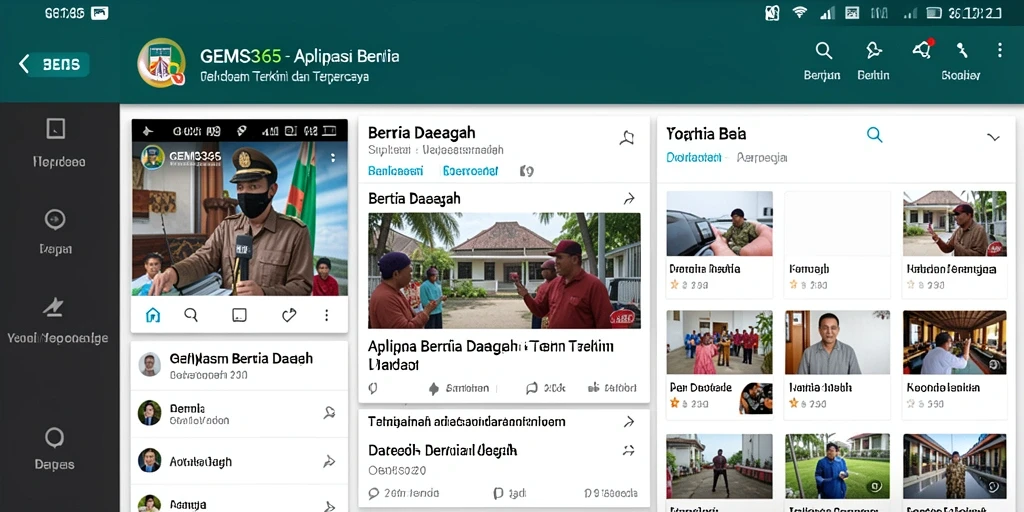Open the Dateoih Dertiad Jeegih article

(443, 450)
